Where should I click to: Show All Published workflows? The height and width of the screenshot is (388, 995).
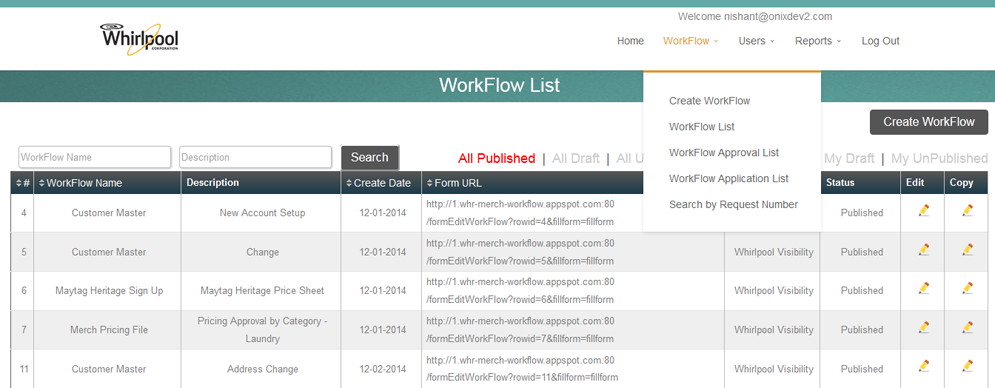point(497,158)
